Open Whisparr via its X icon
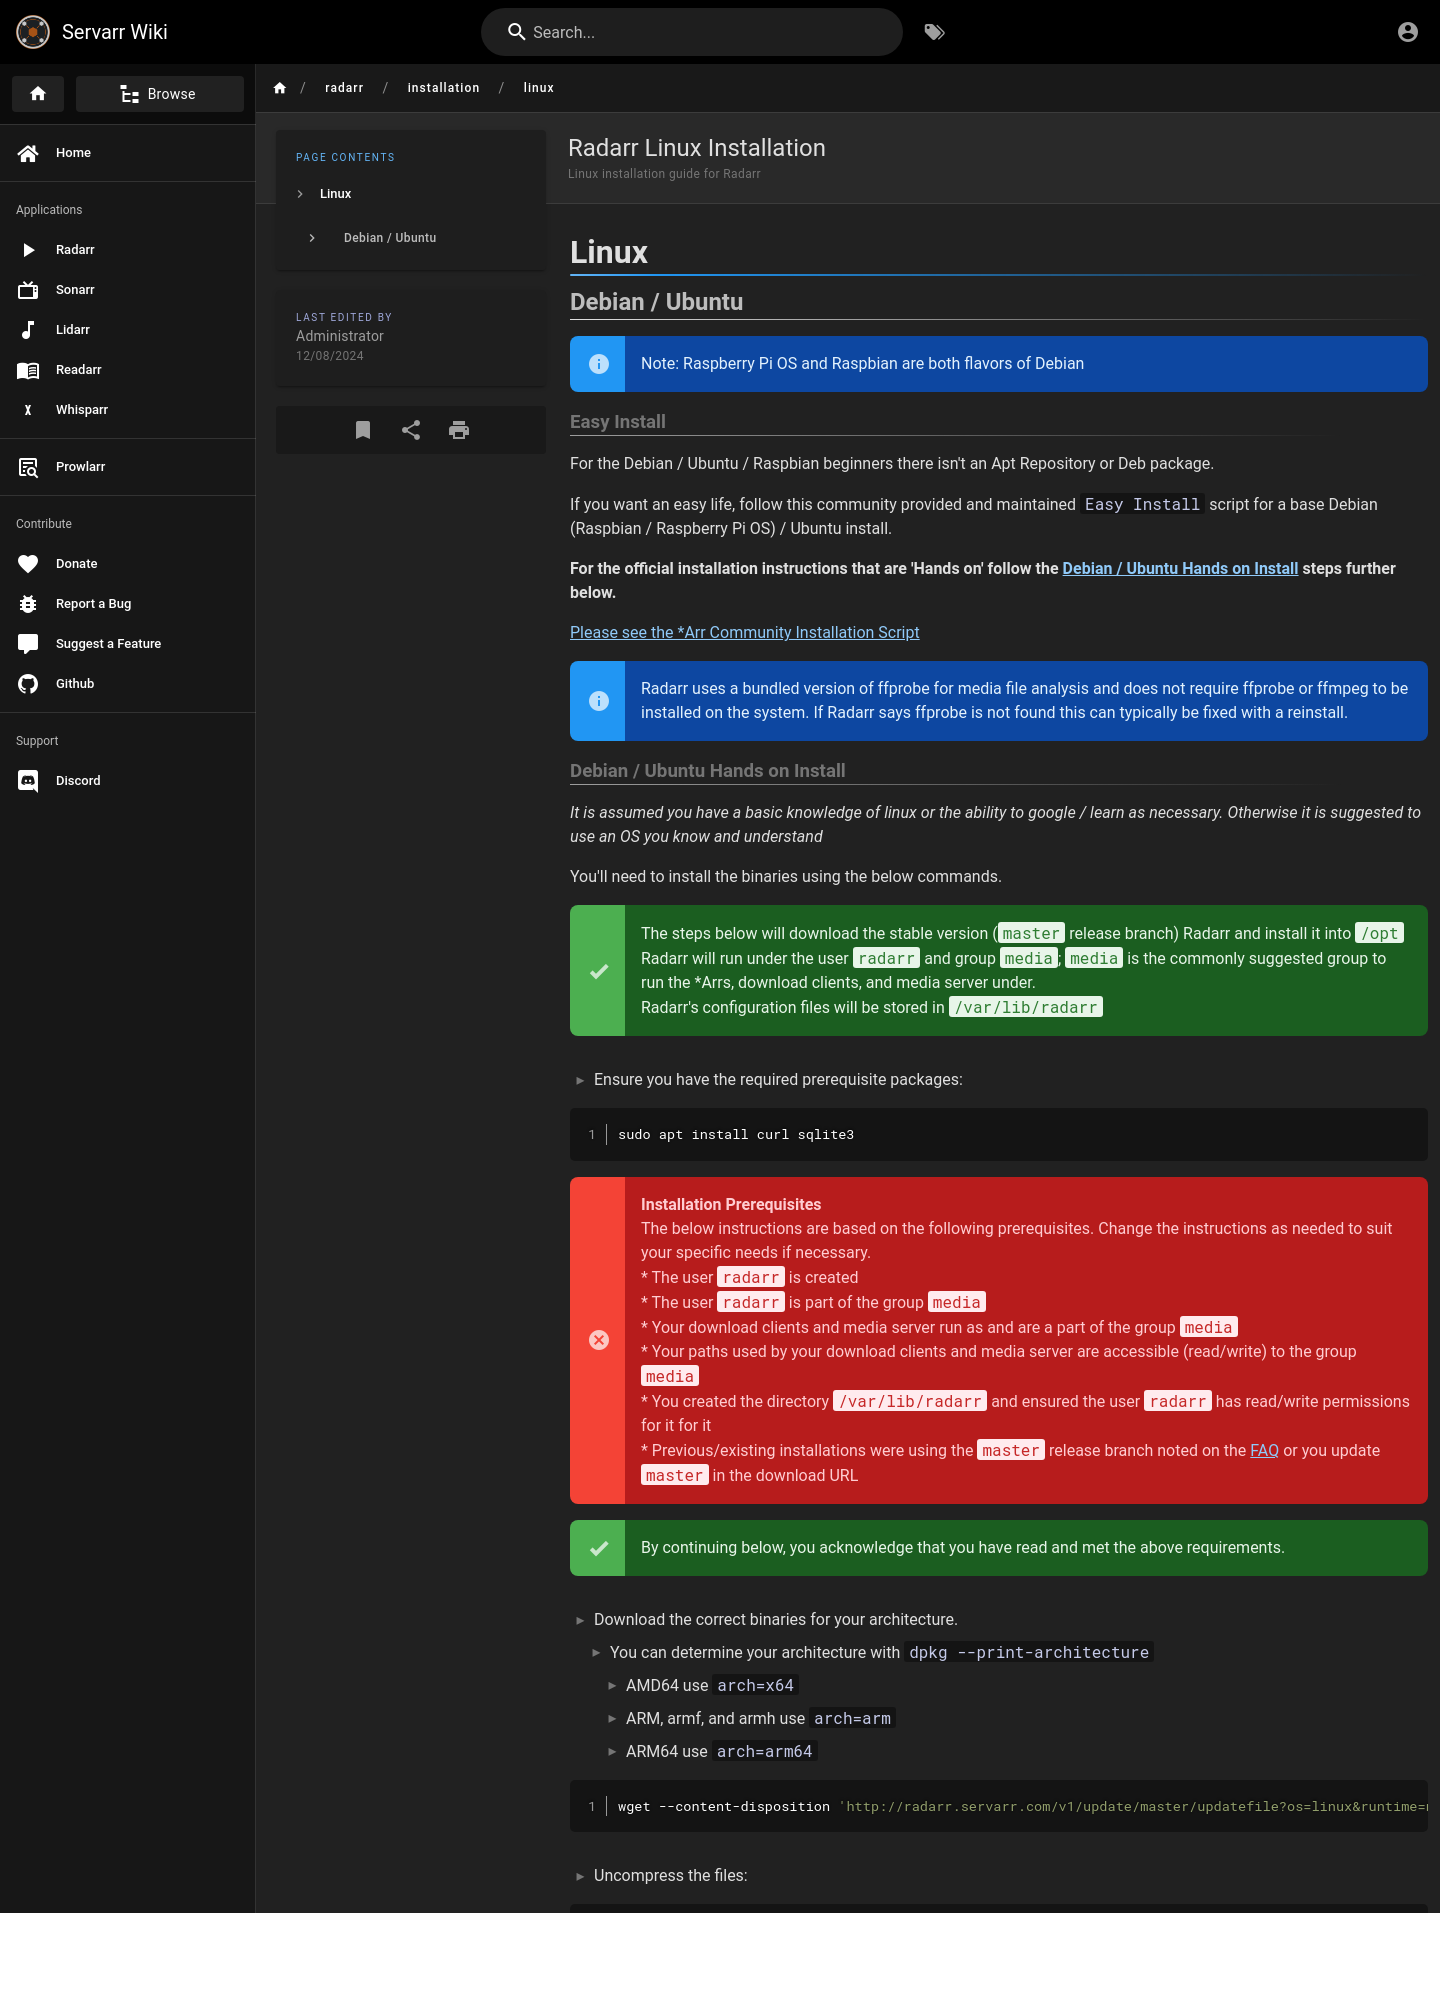1440x2000 pixels. click(x=28, y=410)
